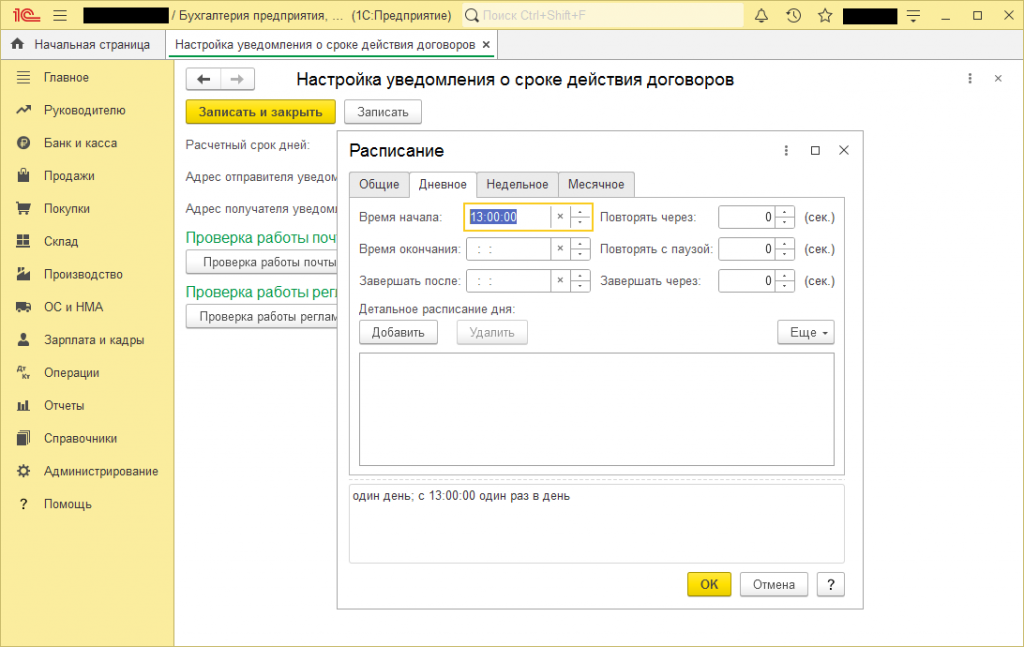Open the history clock icon
The height and width of the screenshot is (647, 1024).
click(x=793, y=16)
